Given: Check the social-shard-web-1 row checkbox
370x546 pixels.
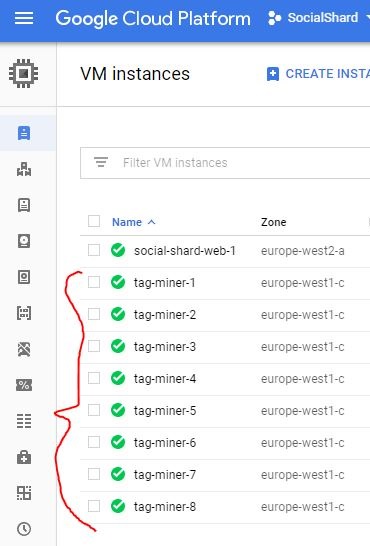Looking at the screenshot, I should click(94, 250).
